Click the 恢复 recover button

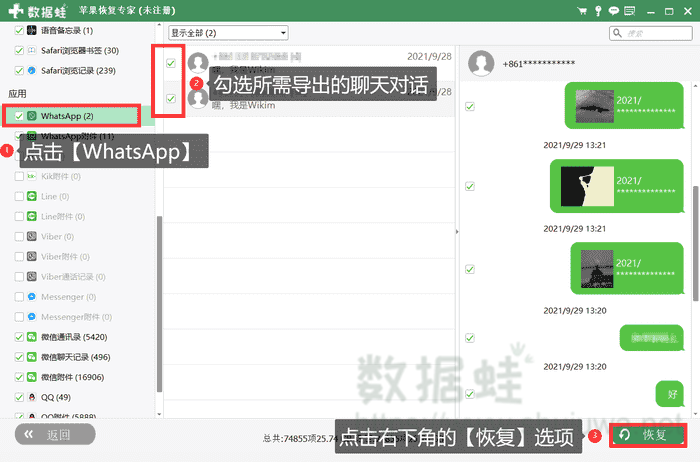648,435
